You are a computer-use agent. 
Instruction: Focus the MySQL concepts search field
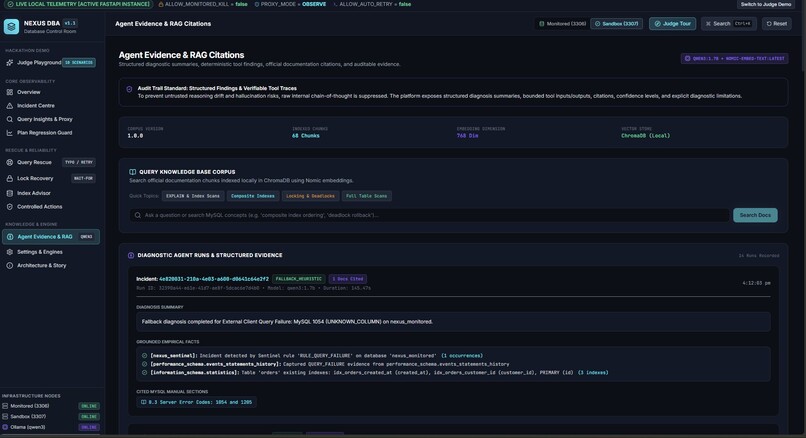(x=429, y=215)
